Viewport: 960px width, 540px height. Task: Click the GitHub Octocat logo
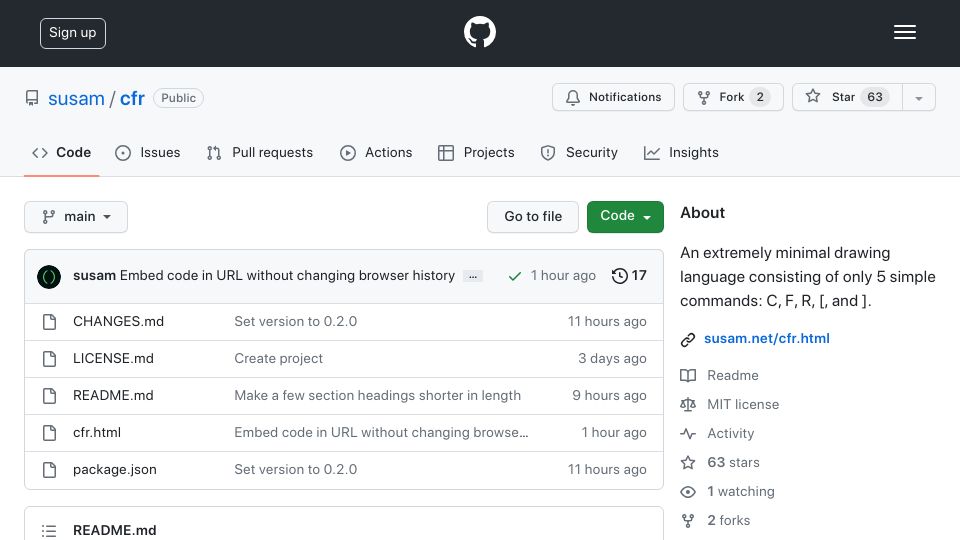(479, 32)
